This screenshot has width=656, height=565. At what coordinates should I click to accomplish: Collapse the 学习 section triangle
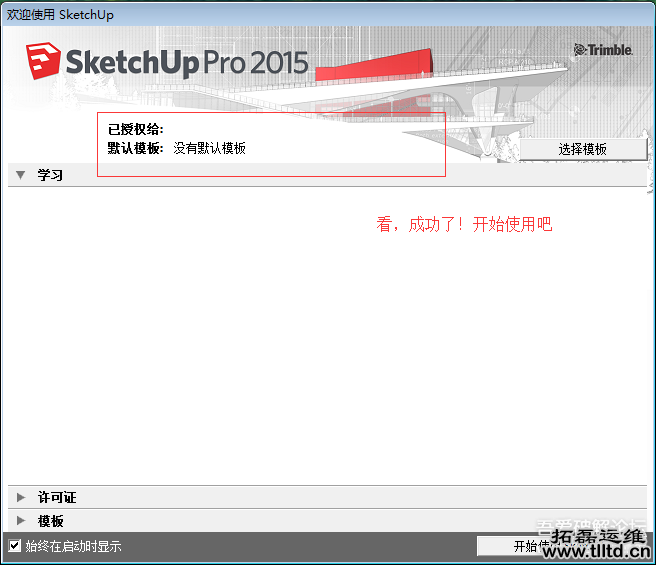pyautogui.click(x=20, y=175)
